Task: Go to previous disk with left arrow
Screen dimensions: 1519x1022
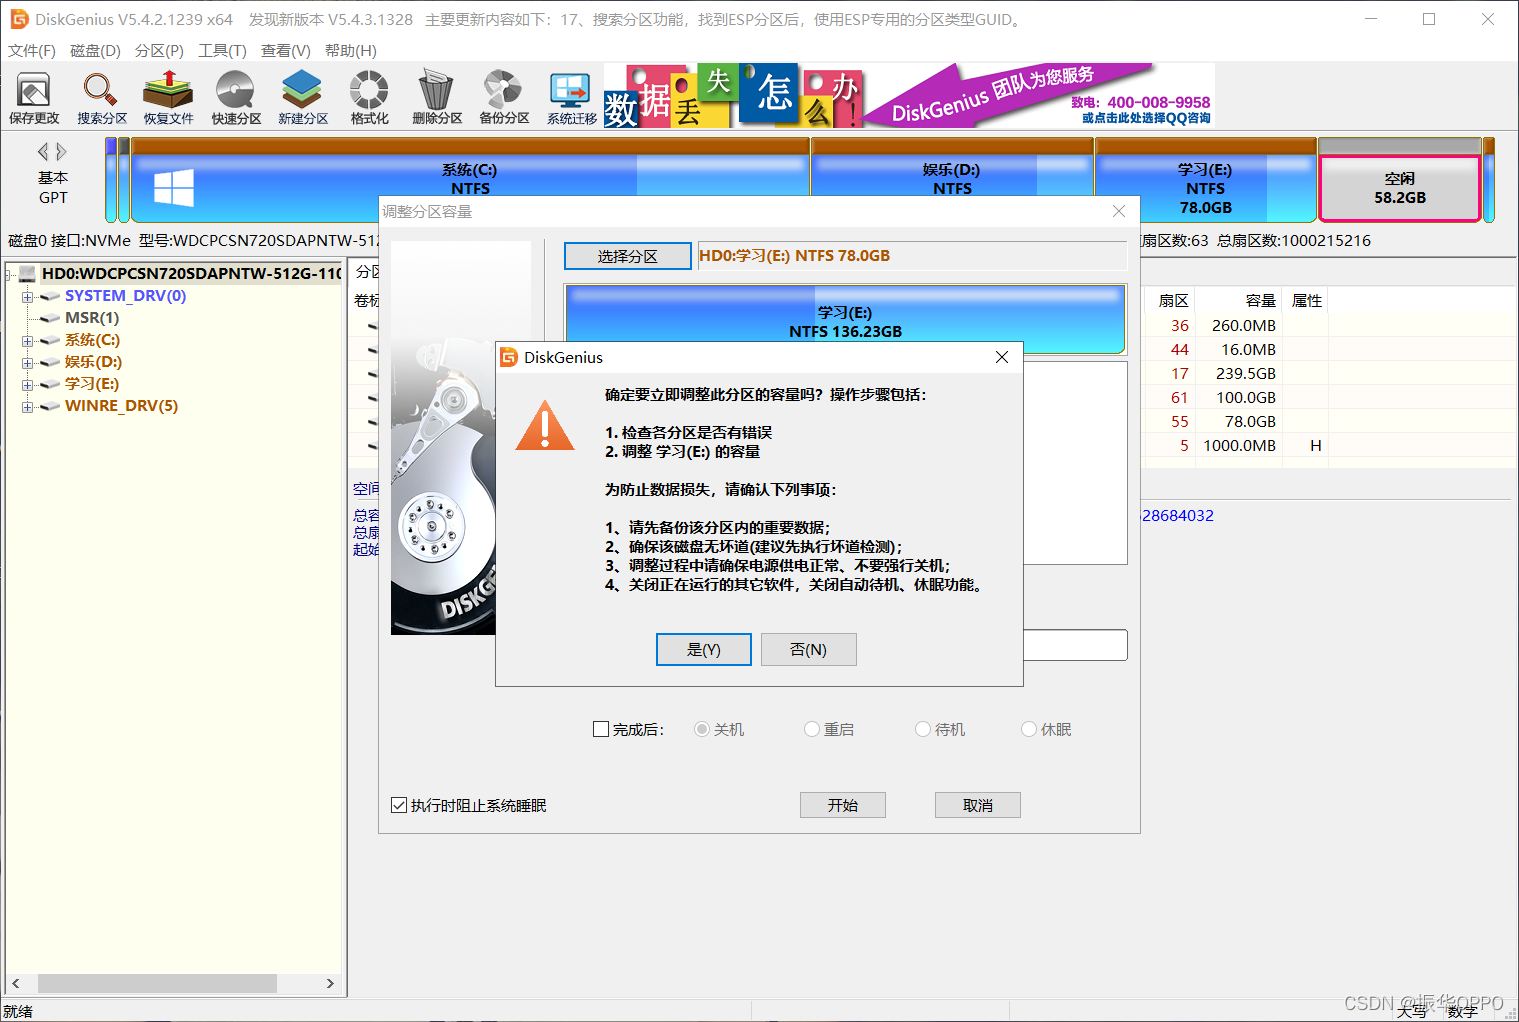Action: (x=43, y=152)
